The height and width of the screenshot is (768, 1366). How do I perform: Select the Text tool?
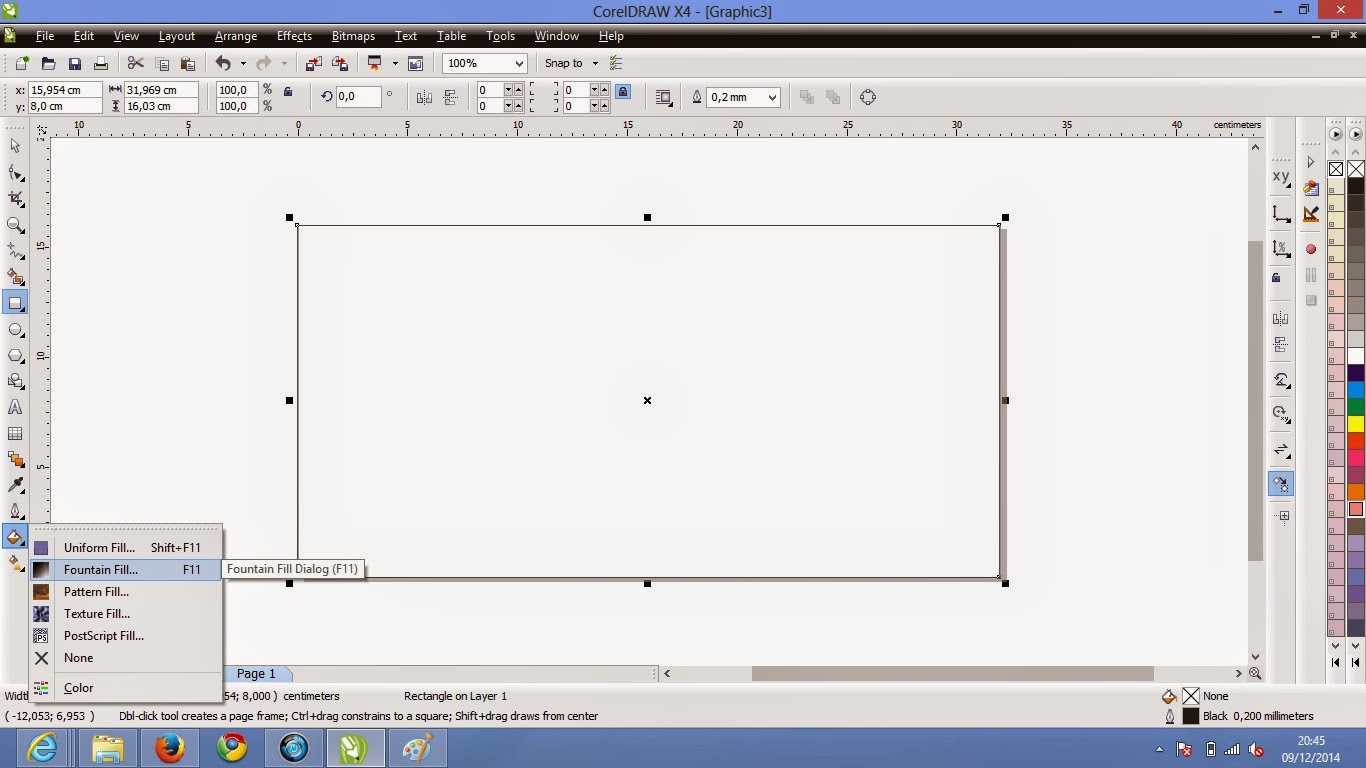[15, 407]
